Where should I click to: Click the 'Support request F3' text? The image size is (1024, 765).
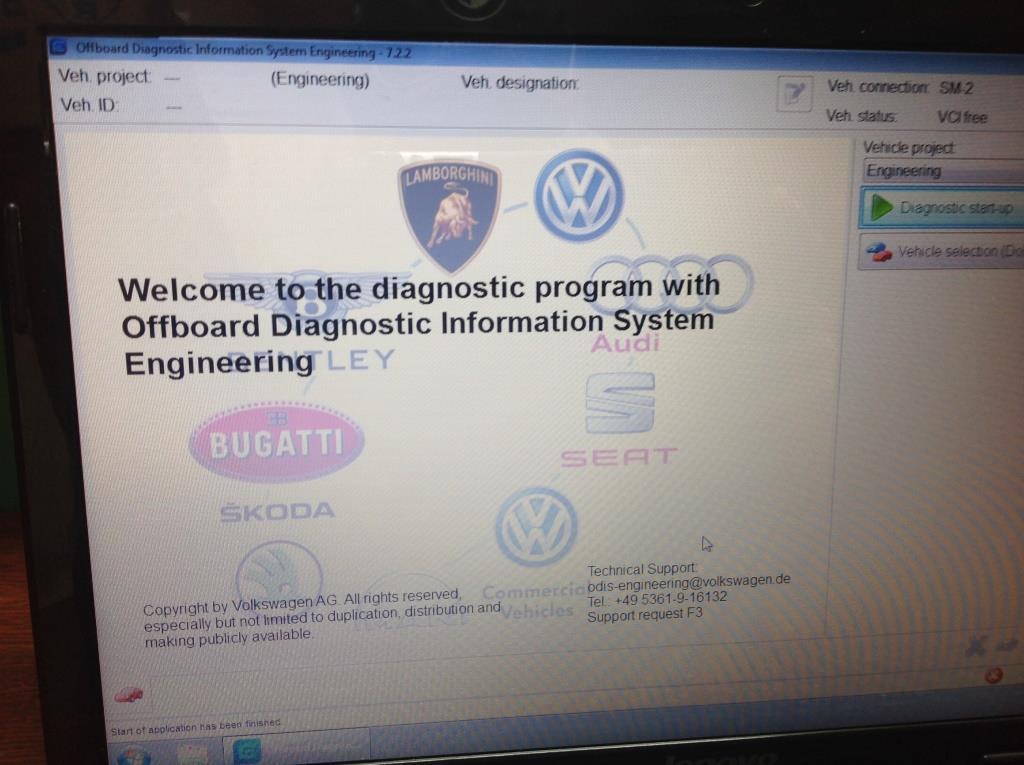coord(645,615)
